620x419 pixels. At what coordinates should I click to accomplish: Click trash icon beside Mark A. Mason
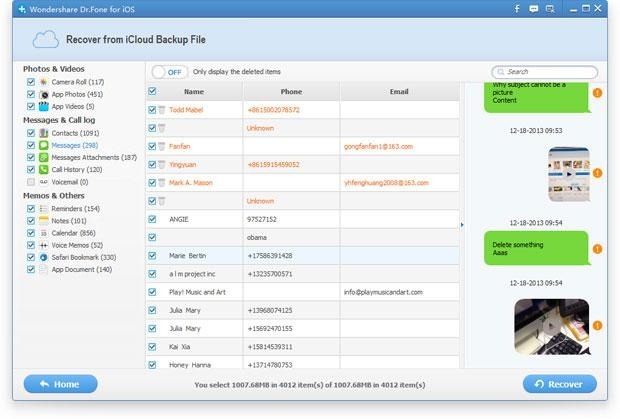(162, 183)
